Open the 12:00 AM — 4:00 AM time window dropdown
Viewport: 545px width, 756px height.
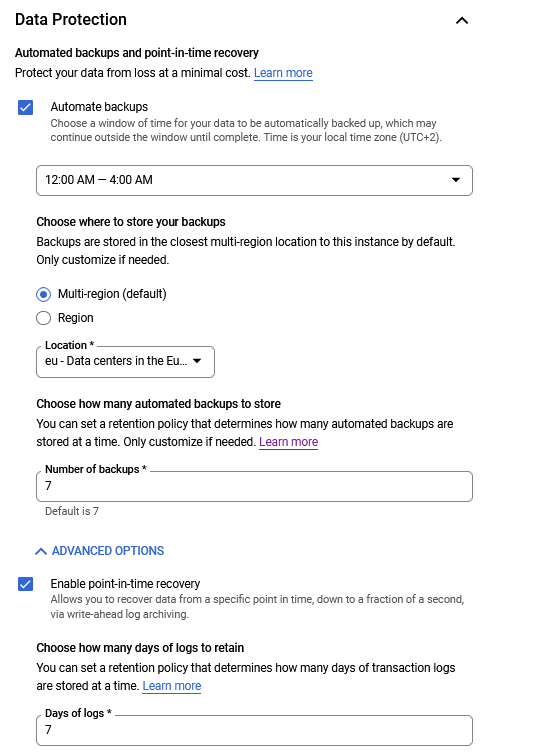tap(254, 180)
